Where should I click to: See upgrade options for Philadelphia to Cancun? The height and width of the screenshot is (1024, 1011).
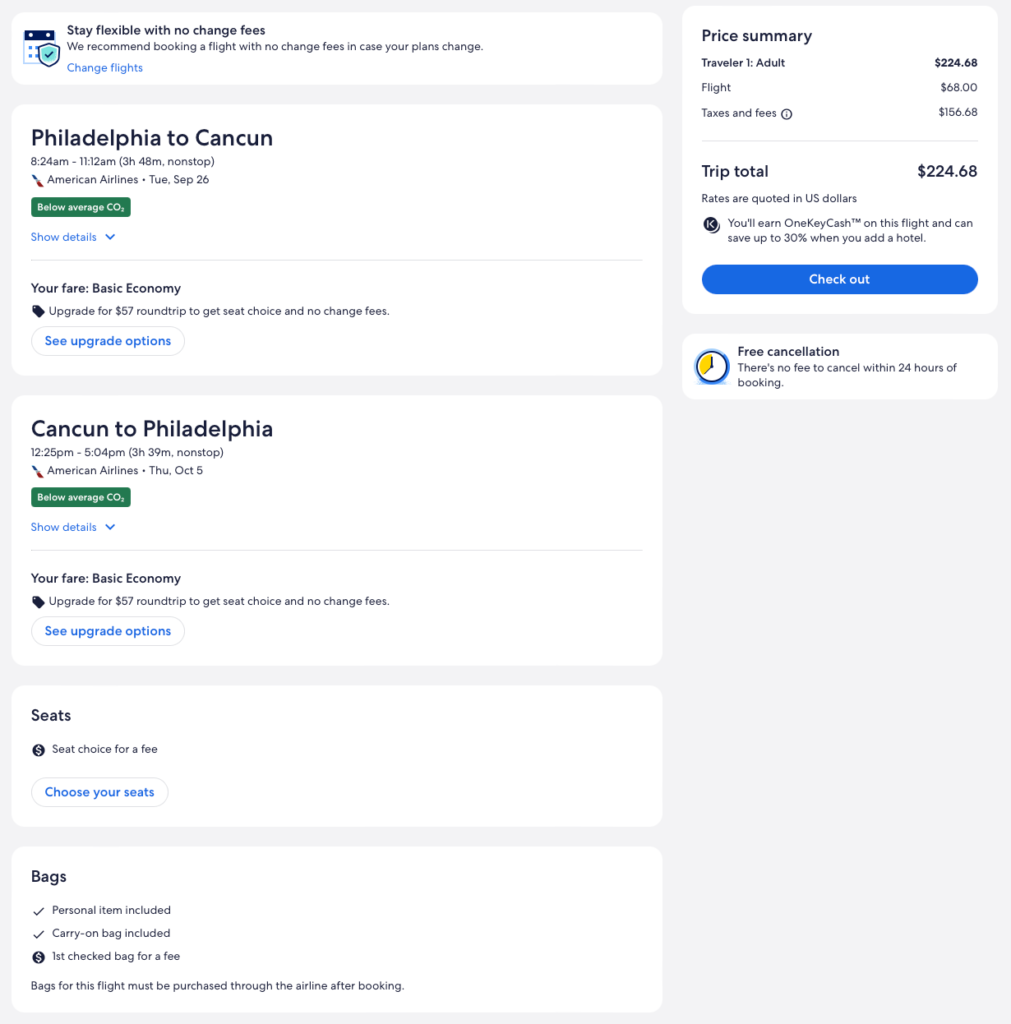point(108,341)
